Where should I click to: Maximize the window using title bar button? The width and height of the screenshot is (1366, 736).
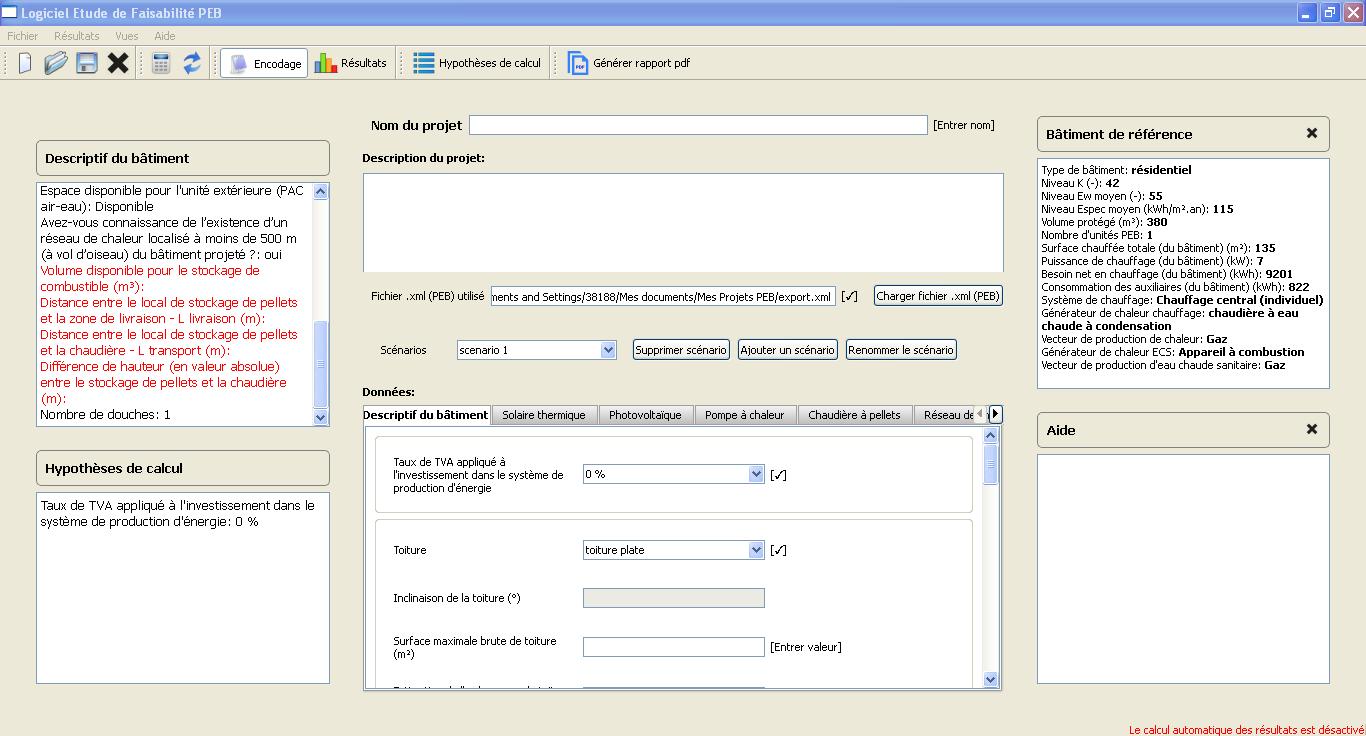pos(1330,13)
